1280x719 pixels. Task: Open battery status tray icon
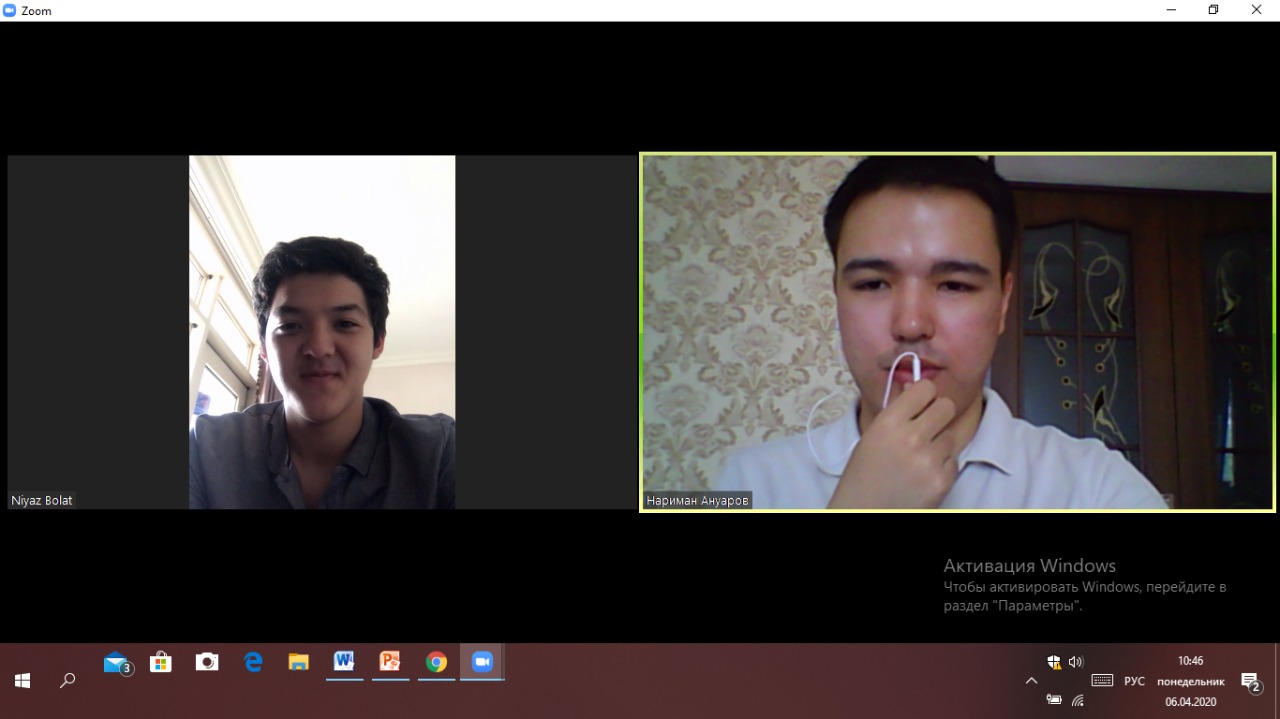pyautogui.click(x=1054, y=700)
